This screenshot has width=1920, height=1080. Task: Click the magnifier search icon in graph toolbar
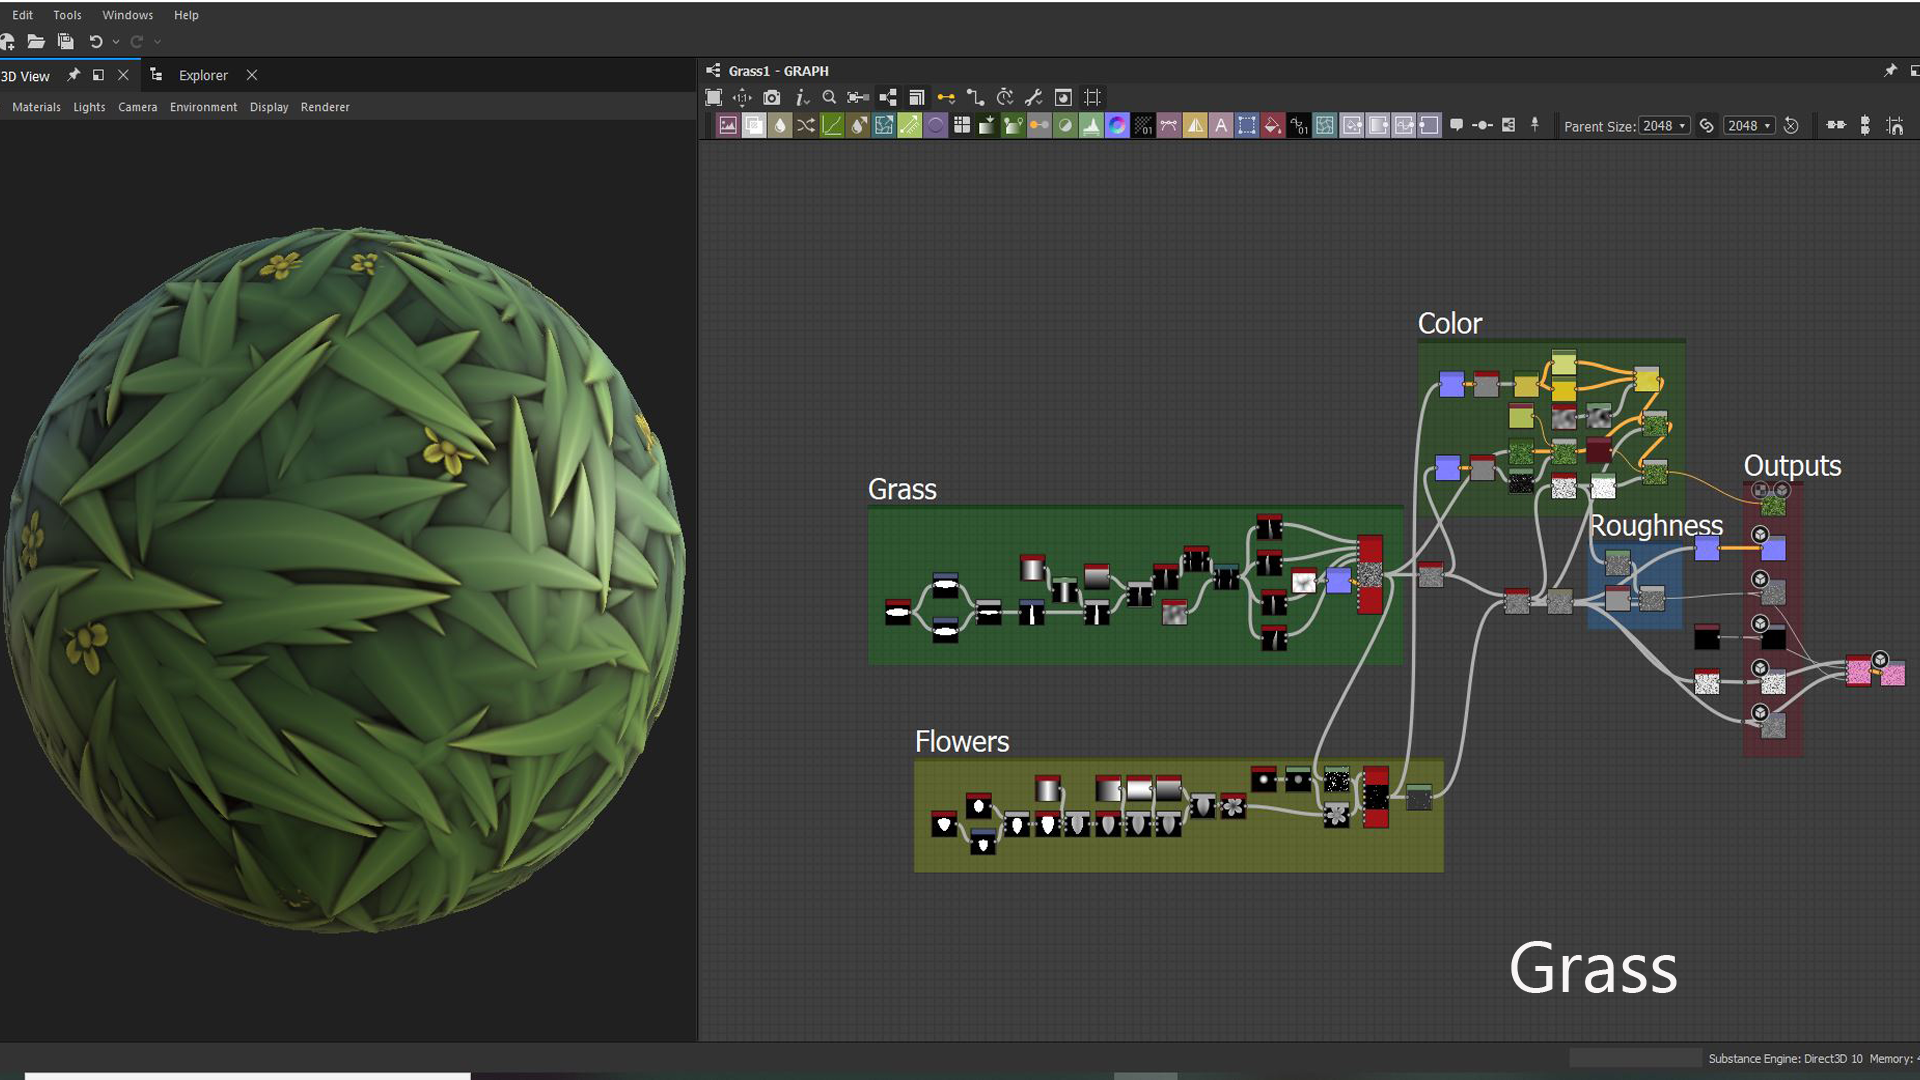pos(829,98)
